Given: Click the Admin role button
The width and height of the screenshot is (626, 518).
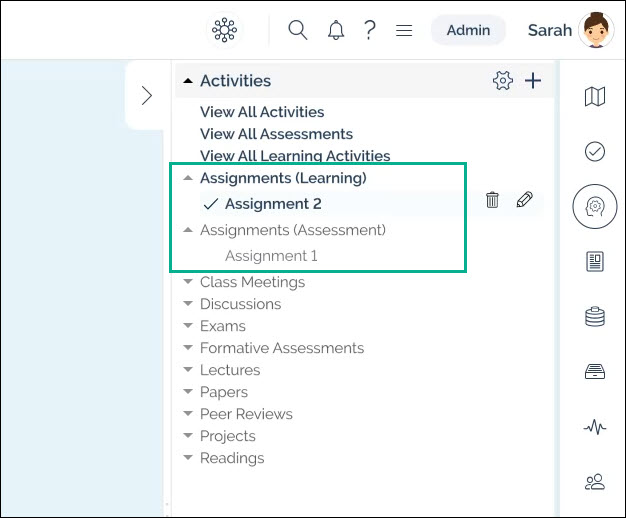Looking at the screenshot, I should 468,30.
